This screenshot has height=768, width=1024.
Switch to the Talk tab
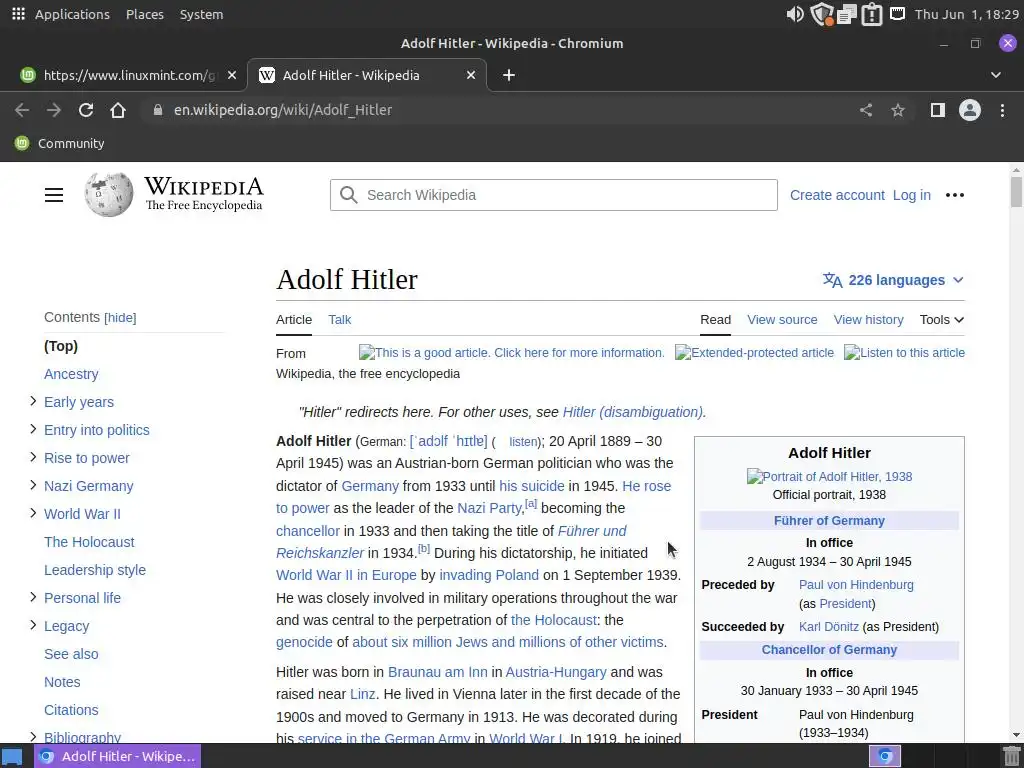(340, 319)
